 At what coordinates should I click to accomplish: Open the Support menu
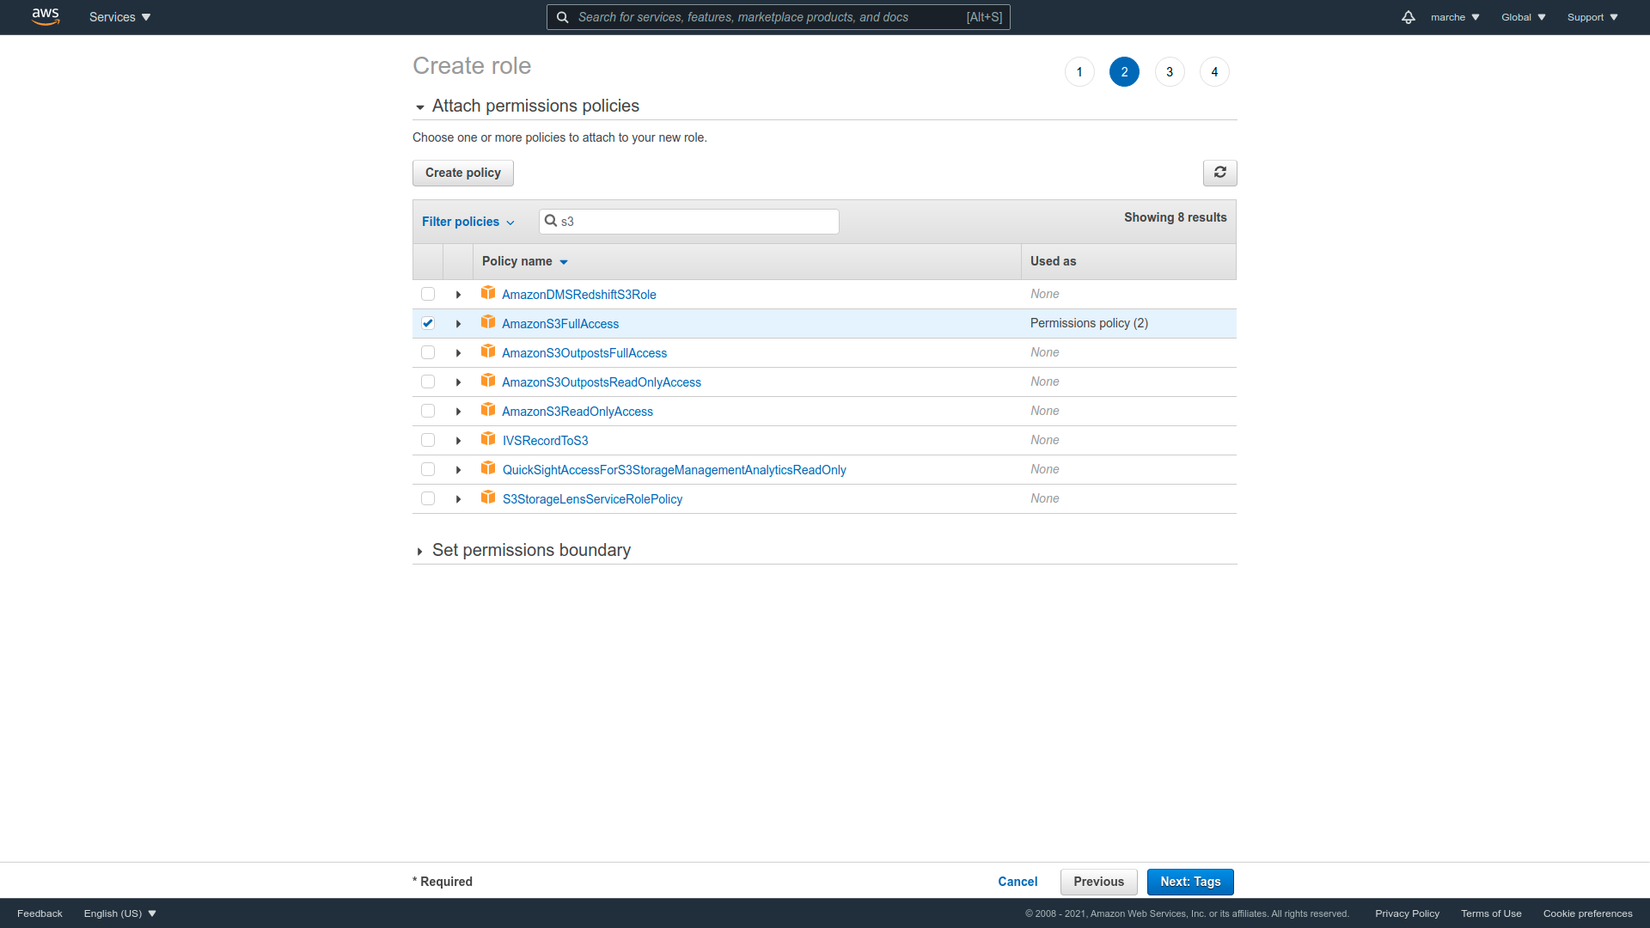point(1592,17)
